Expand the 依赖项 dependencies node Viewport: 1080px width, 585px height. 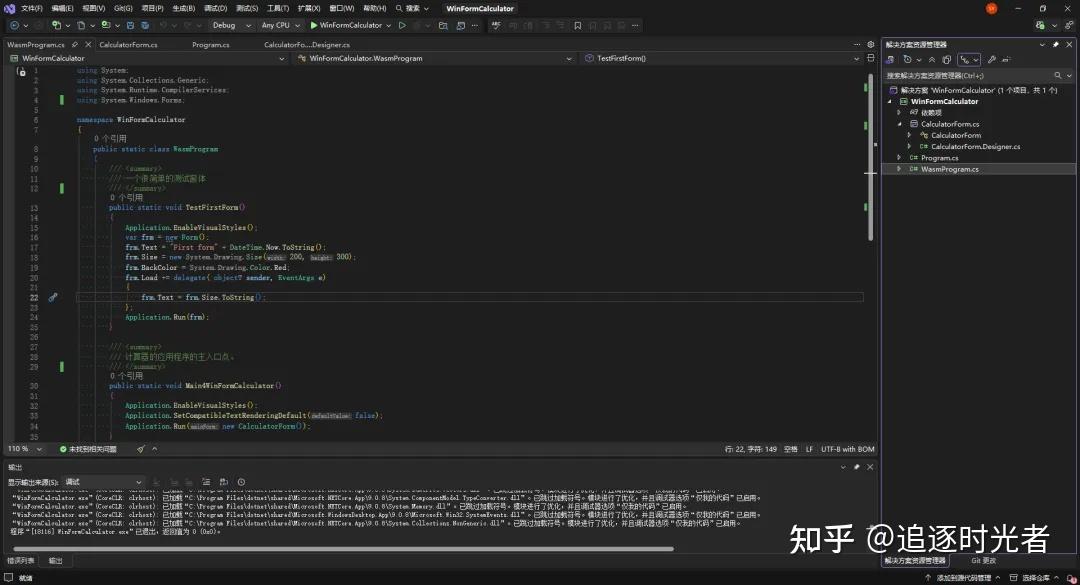coord(899,112)
